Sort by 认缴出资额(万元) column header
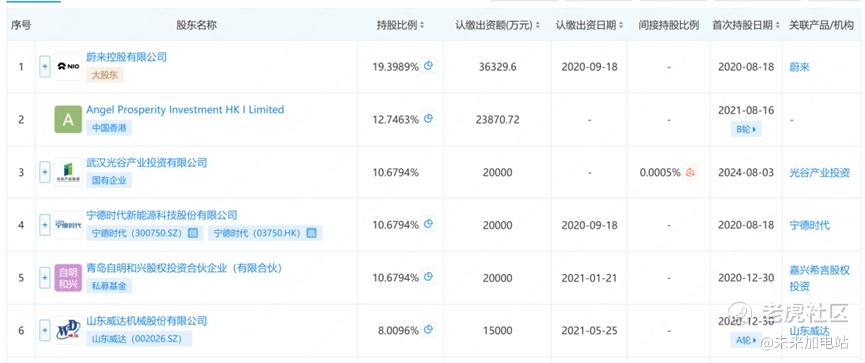The height and width of the screenshot is (363, 865). tap(498, 25)
